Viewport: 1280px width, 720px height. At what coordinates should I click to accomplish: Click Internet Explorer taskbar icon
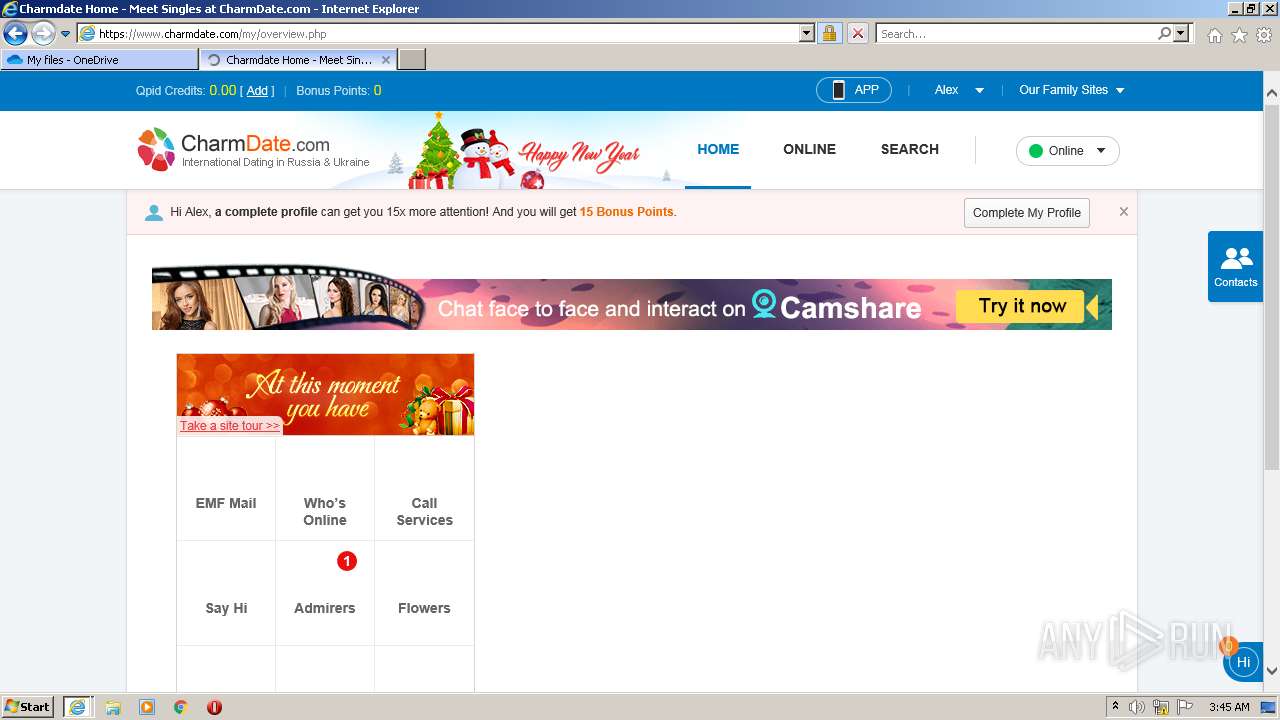point(77,707)
